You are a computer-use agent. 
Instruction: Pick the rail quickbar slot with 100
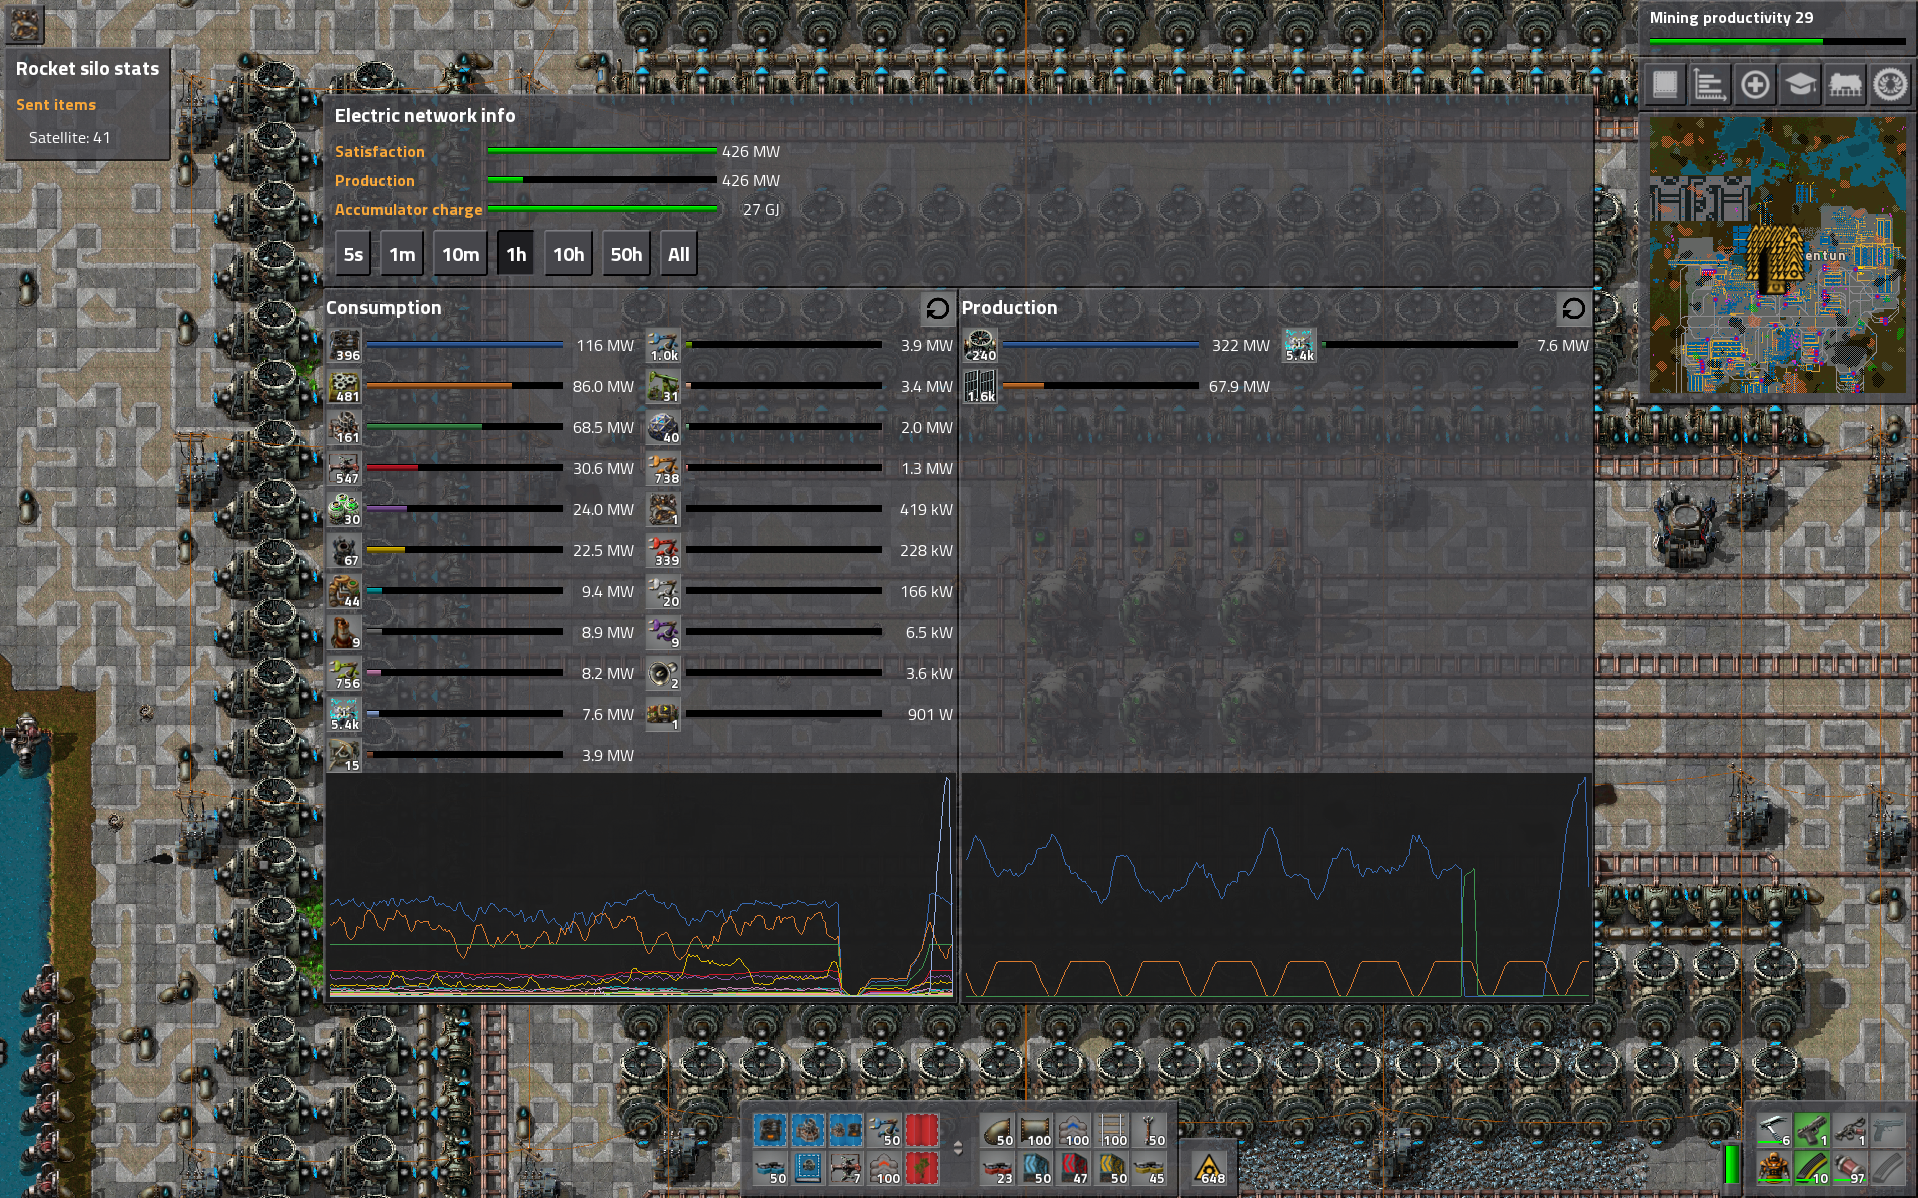(1112, 1131)
